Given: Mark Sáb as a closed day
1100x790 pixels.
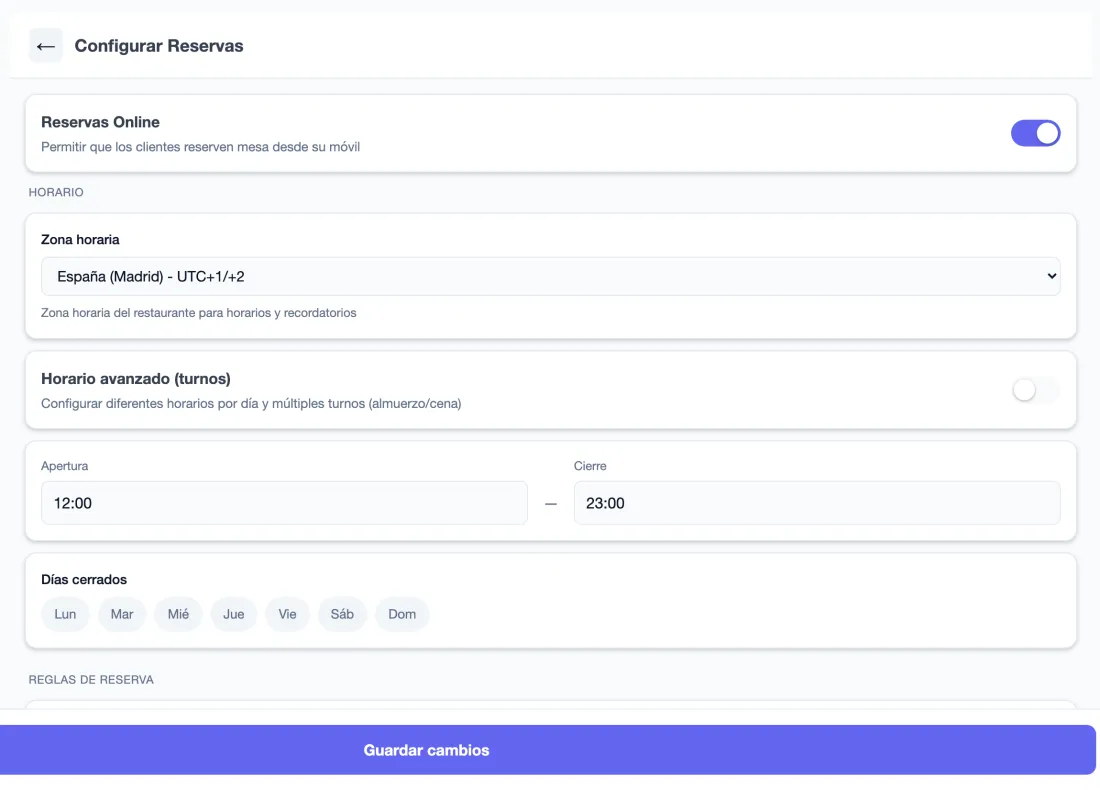Looking at the screenshot, I should pyautogui.click(x=342, y=615).
